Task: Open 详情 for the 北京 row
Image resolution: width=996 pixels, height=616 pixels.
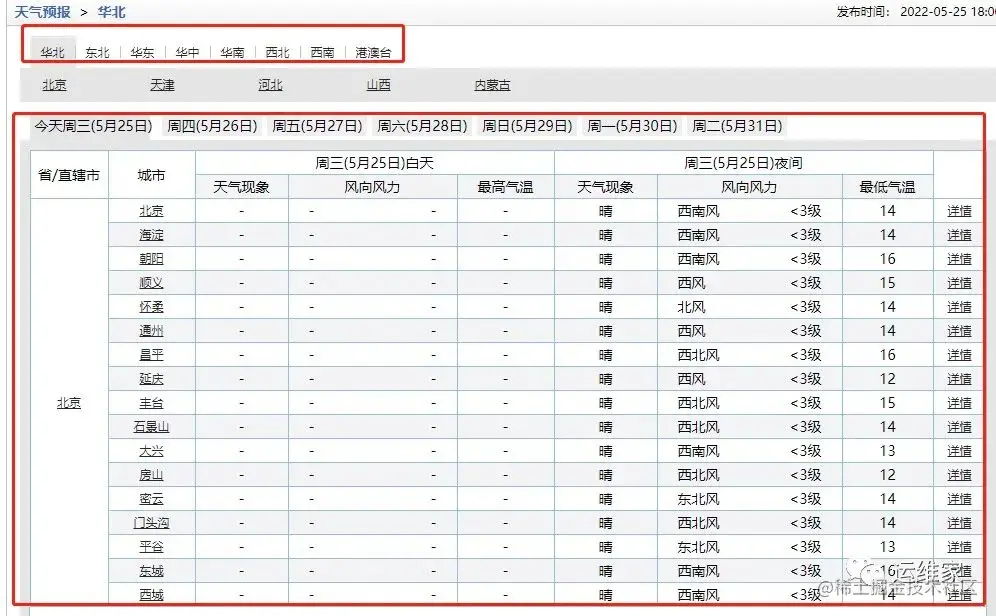Action: 959,211
